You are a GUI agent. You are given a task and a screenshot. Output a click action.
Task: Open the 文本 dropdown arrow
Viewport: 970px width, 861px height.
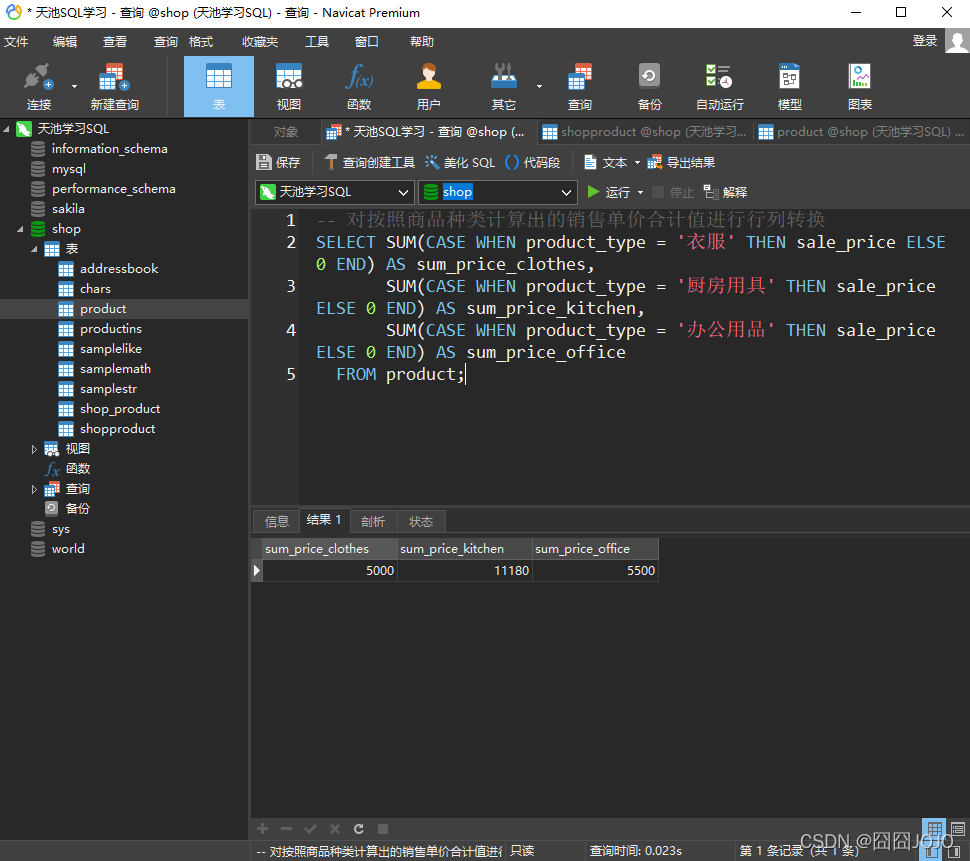[x=638, y=163]
